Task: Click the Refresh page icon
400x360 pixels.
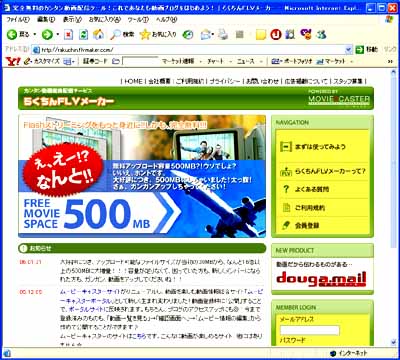Action: click(83, 35)
